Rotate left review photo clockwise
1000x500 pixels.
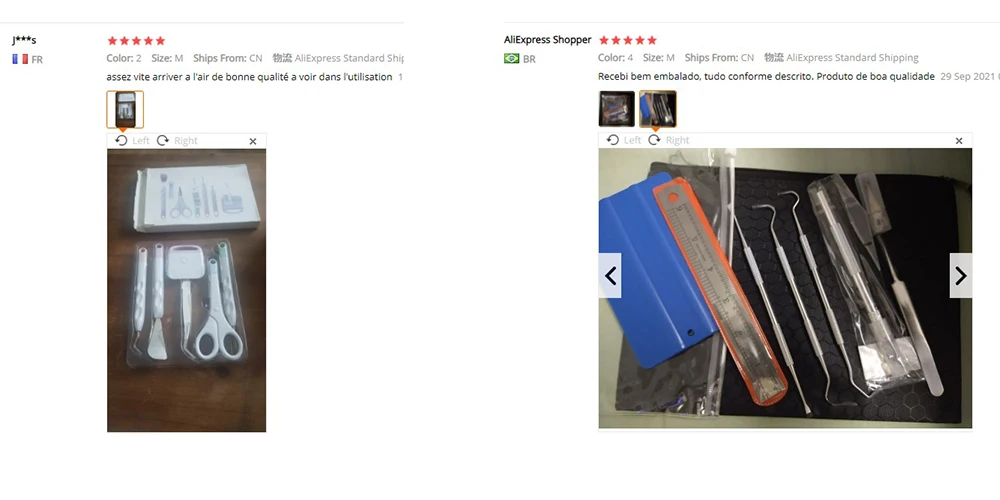click(177, 141)
